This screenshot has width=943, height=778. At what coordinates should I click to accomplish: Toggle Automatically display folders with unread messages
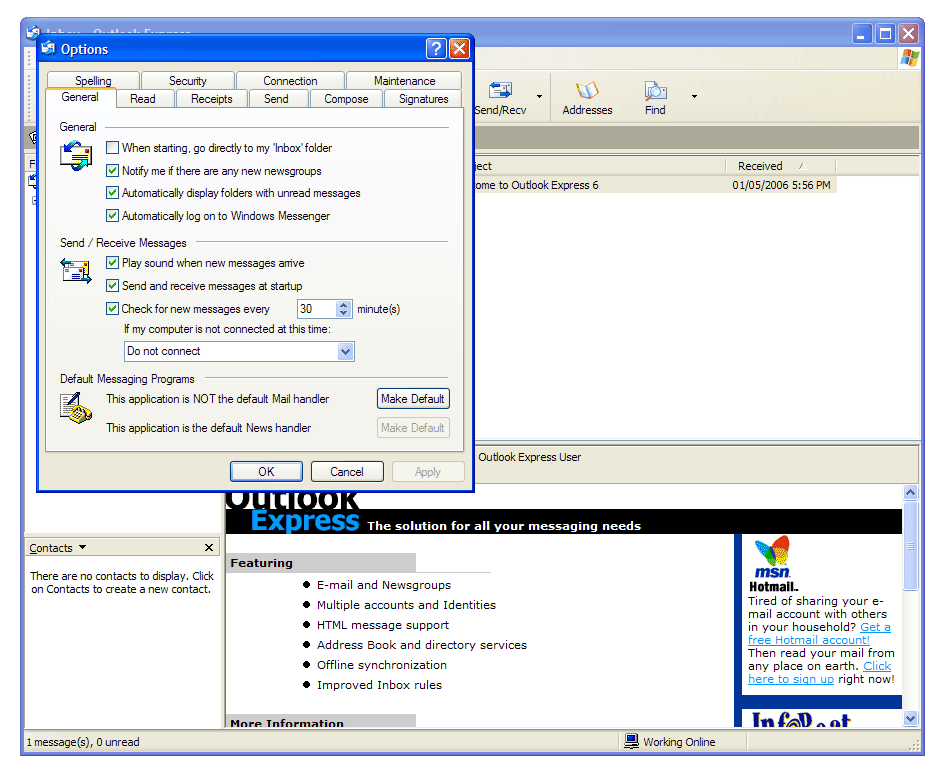pos(112,192)
